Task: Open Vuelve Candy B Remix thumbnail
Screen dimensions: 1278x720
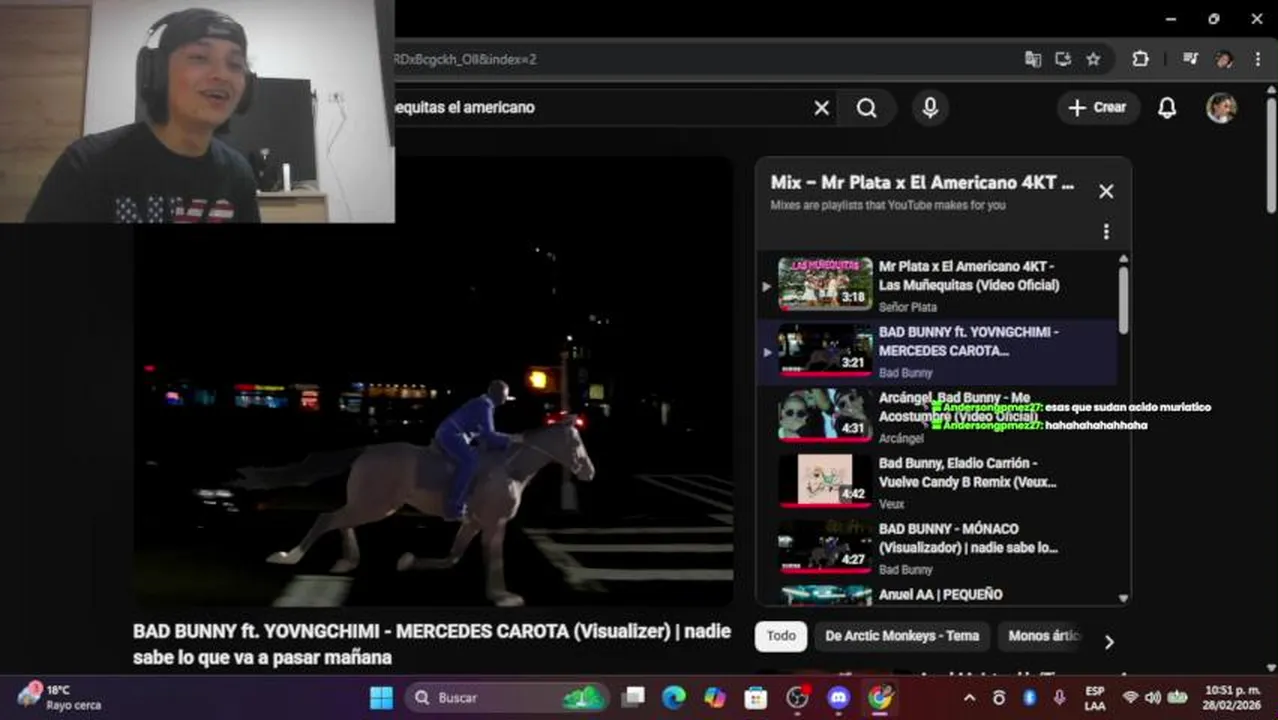Action: [x=825, y=481]
